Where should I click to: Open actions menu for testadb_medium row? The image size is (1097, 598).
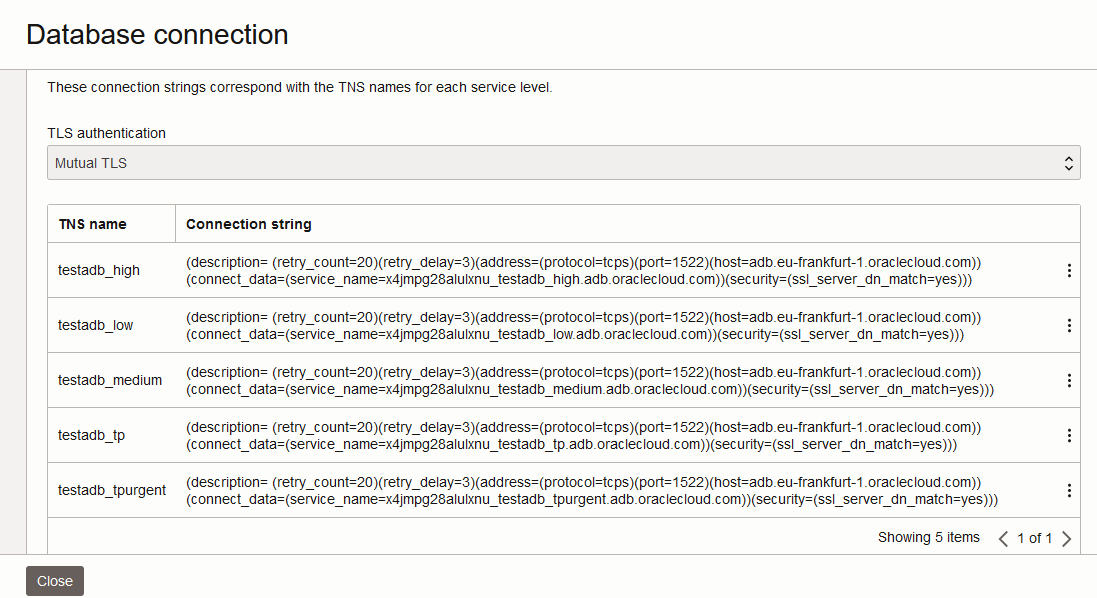(x=1069, y=381)
